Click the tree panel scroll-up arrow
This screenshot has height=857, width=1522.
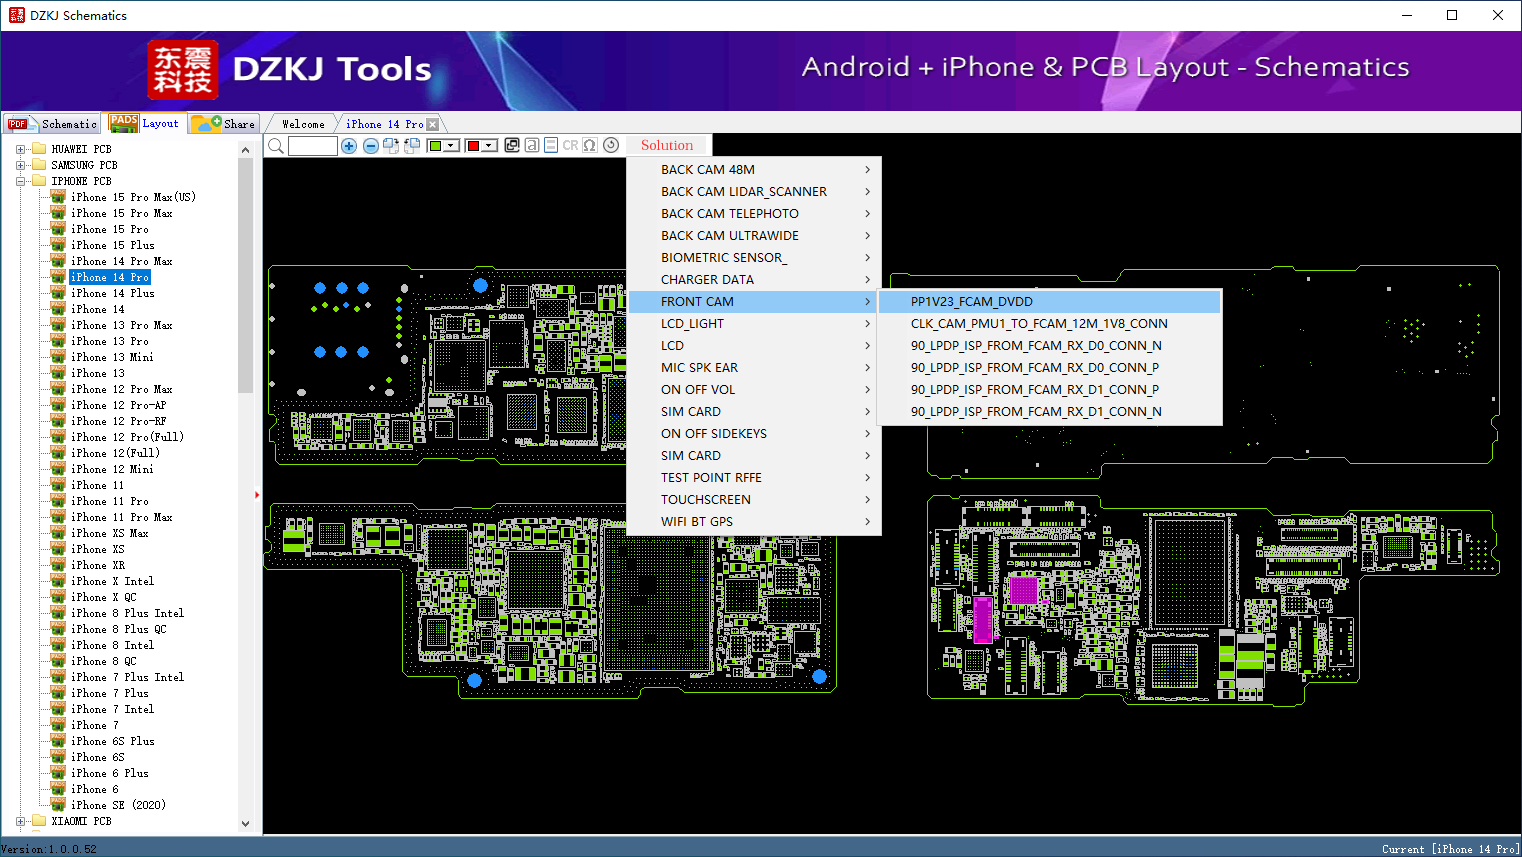pyautogui.click(x=246, y=150)
